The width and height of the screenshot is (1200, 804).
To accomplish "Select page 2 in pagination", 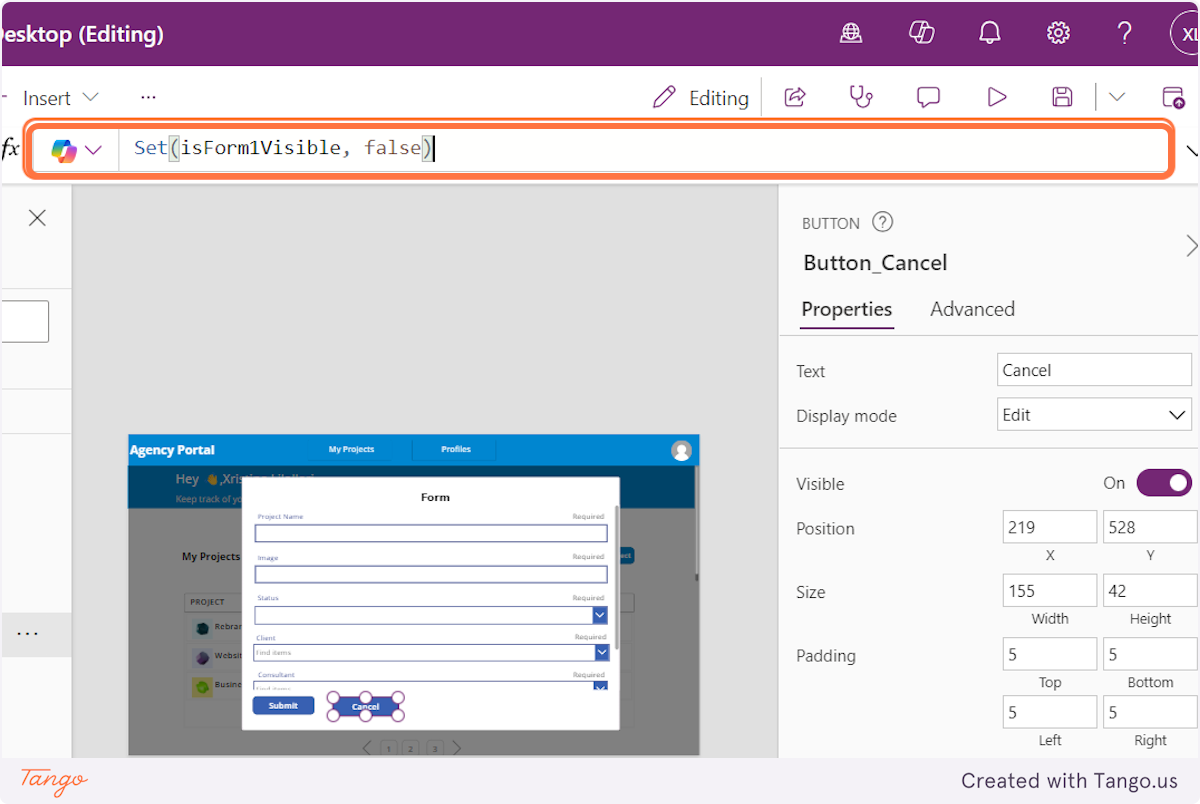I will click(x=411, y=748).
